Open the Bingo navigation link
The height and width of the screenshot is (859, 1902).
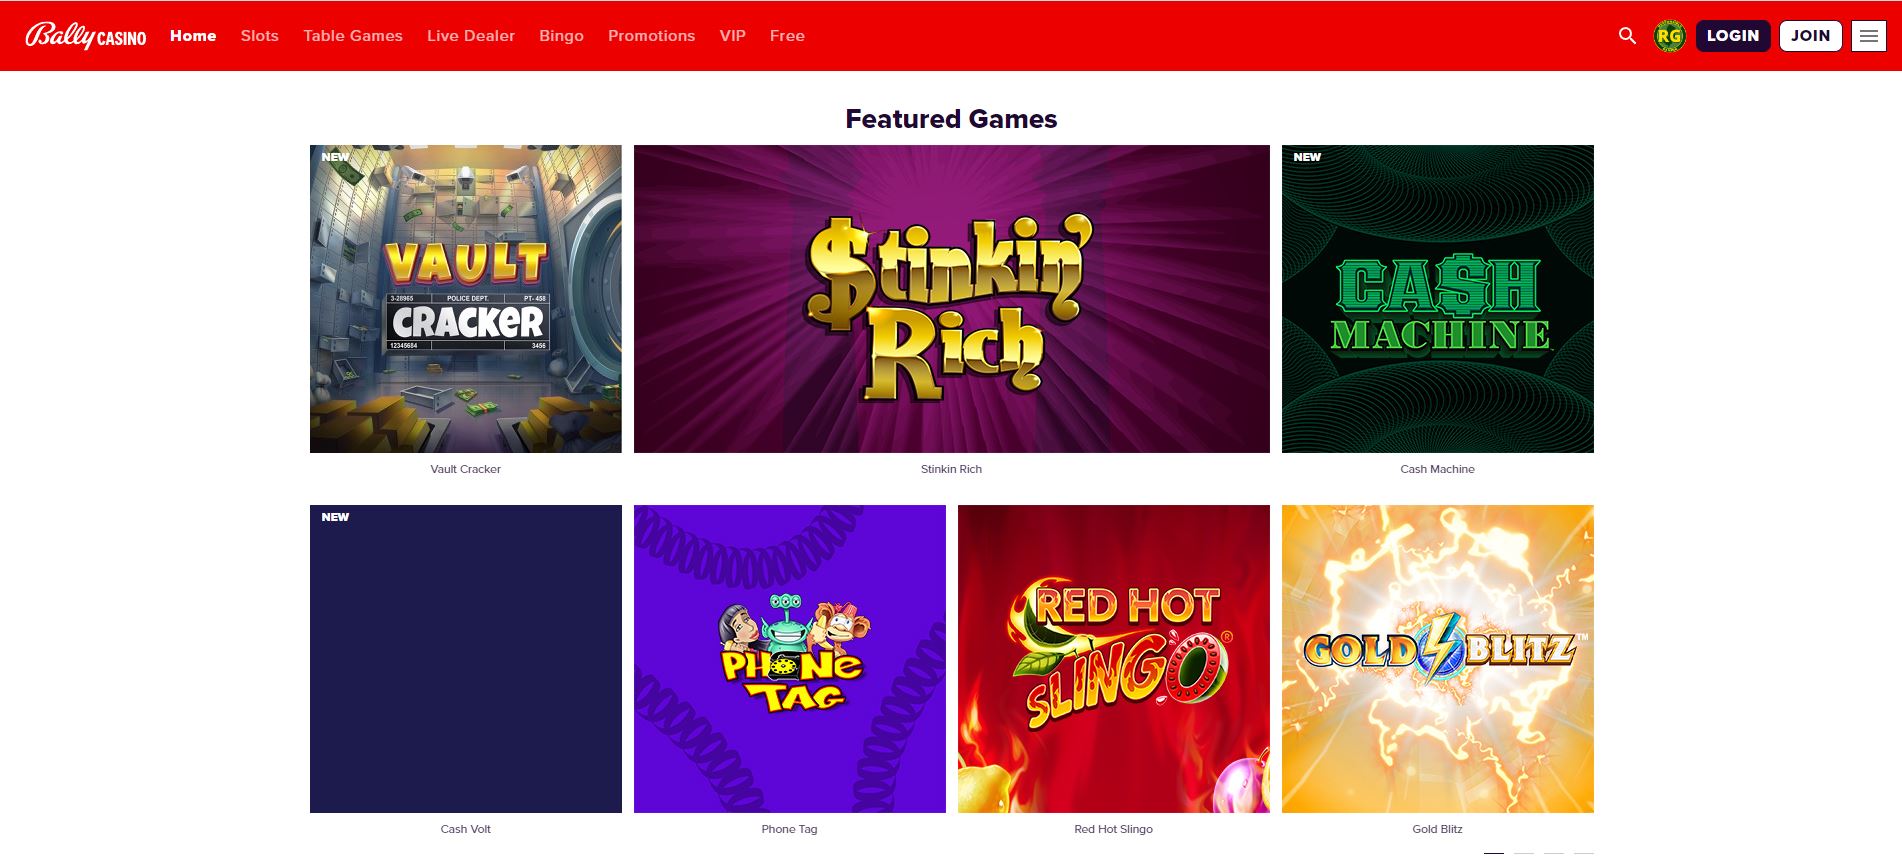(x=561, y=36)
